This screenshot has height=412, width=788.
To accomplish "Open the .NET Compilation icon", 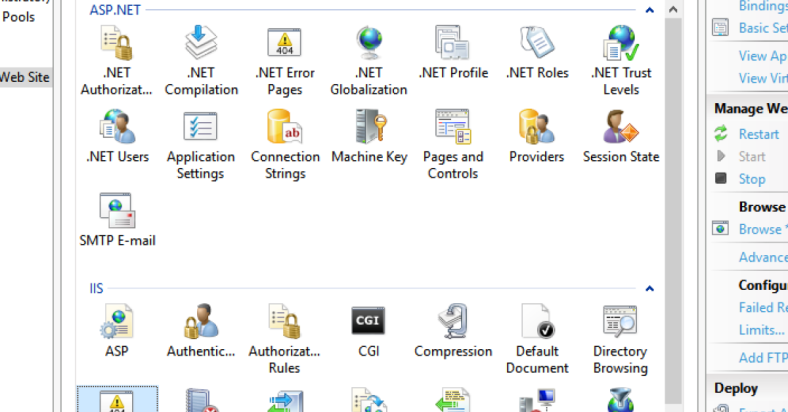I will pos(201,60).
